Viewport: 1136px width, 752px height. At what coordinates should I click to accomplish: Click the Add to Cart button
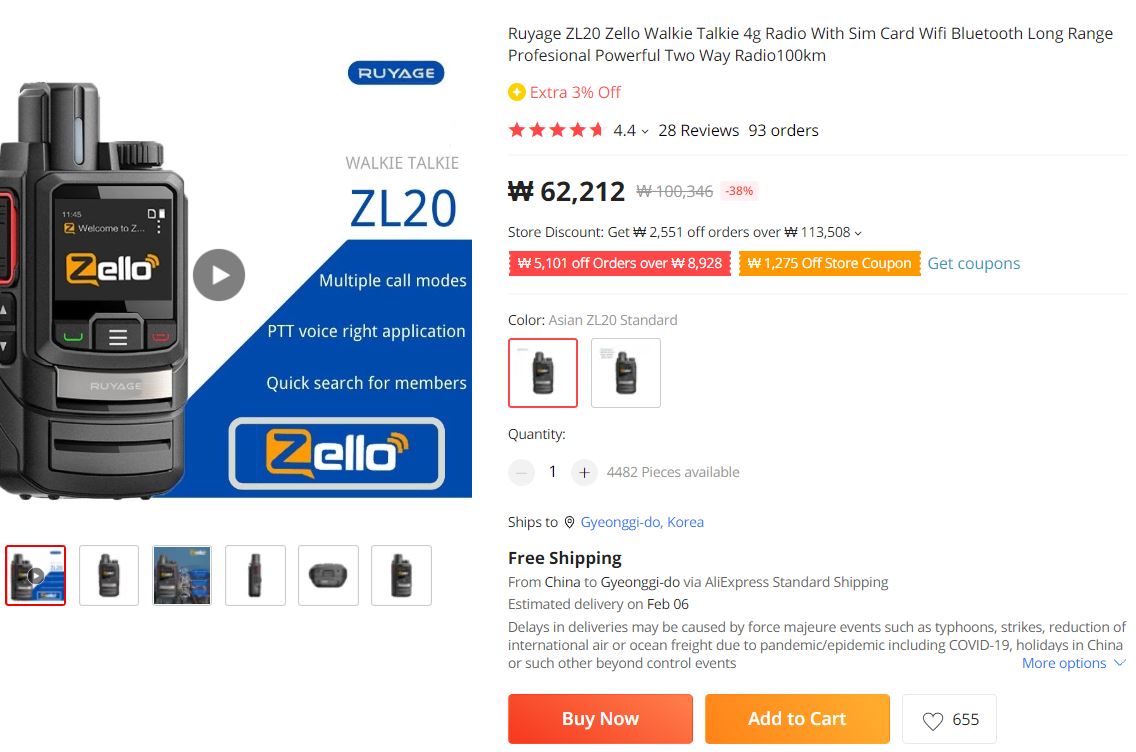coord(797,719)
